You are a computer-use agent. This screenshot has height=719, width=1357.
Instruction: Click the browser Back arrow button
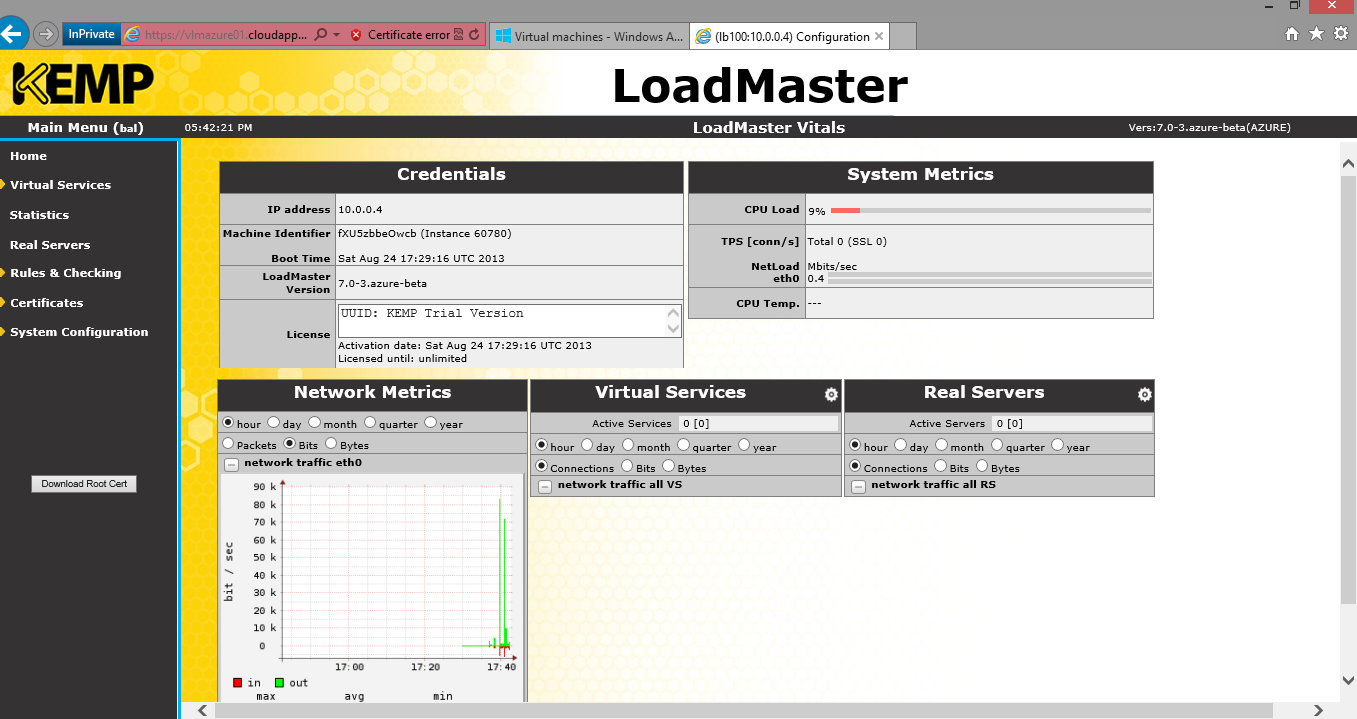coord(11,34)
